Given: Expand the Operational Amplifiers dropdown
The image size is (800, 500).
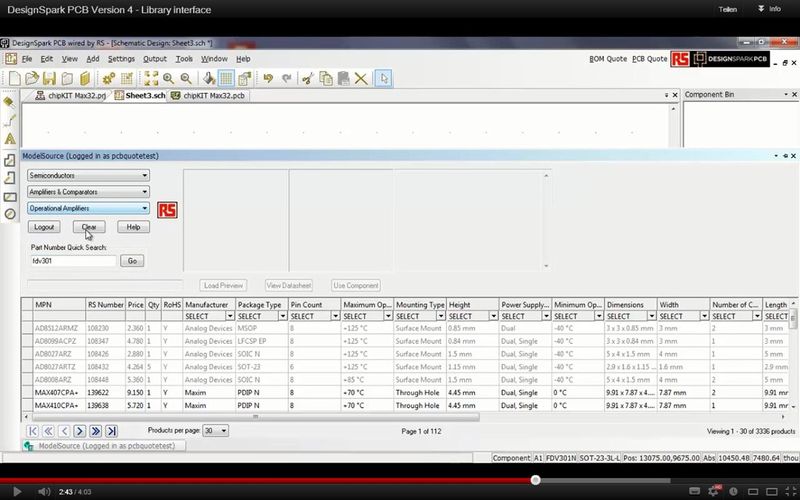Looking at the screenshot, I should 88,208.
